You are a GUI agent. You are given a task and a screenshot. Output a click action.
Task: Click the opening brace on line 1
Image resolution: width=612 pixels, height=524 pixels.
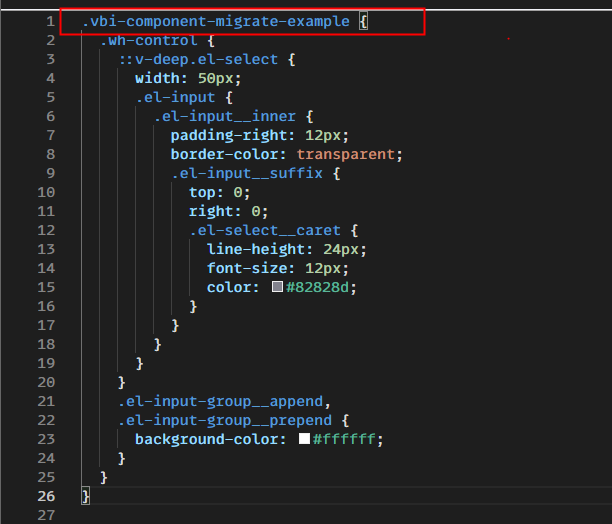(363, 21)
